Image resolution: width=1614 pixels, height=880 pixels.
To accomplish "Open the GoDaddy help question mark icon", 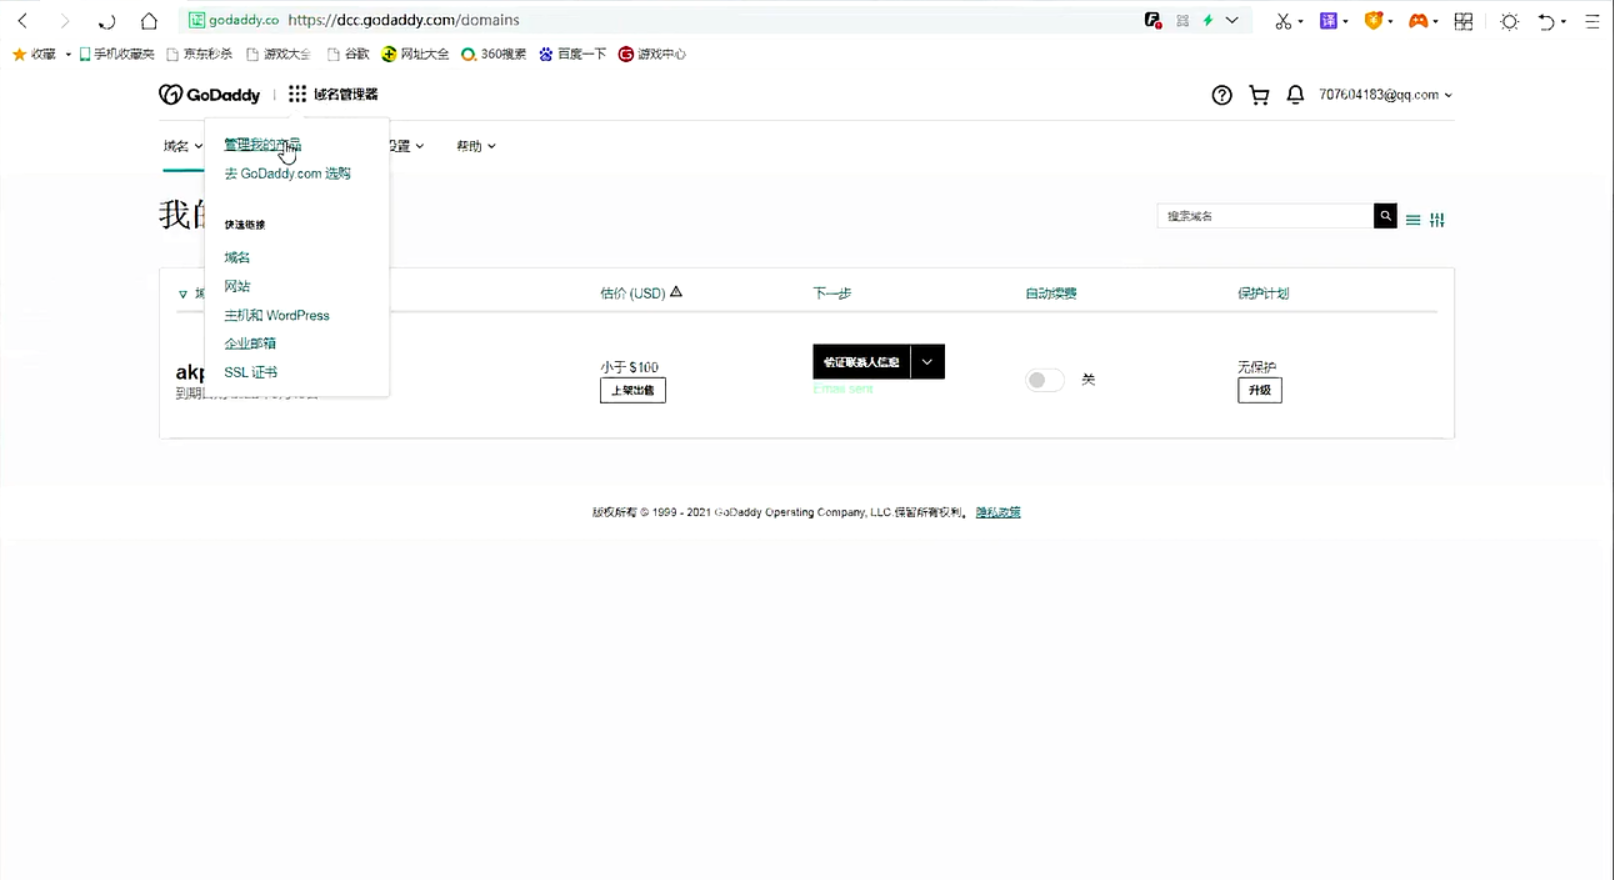I will (1221, 95).
